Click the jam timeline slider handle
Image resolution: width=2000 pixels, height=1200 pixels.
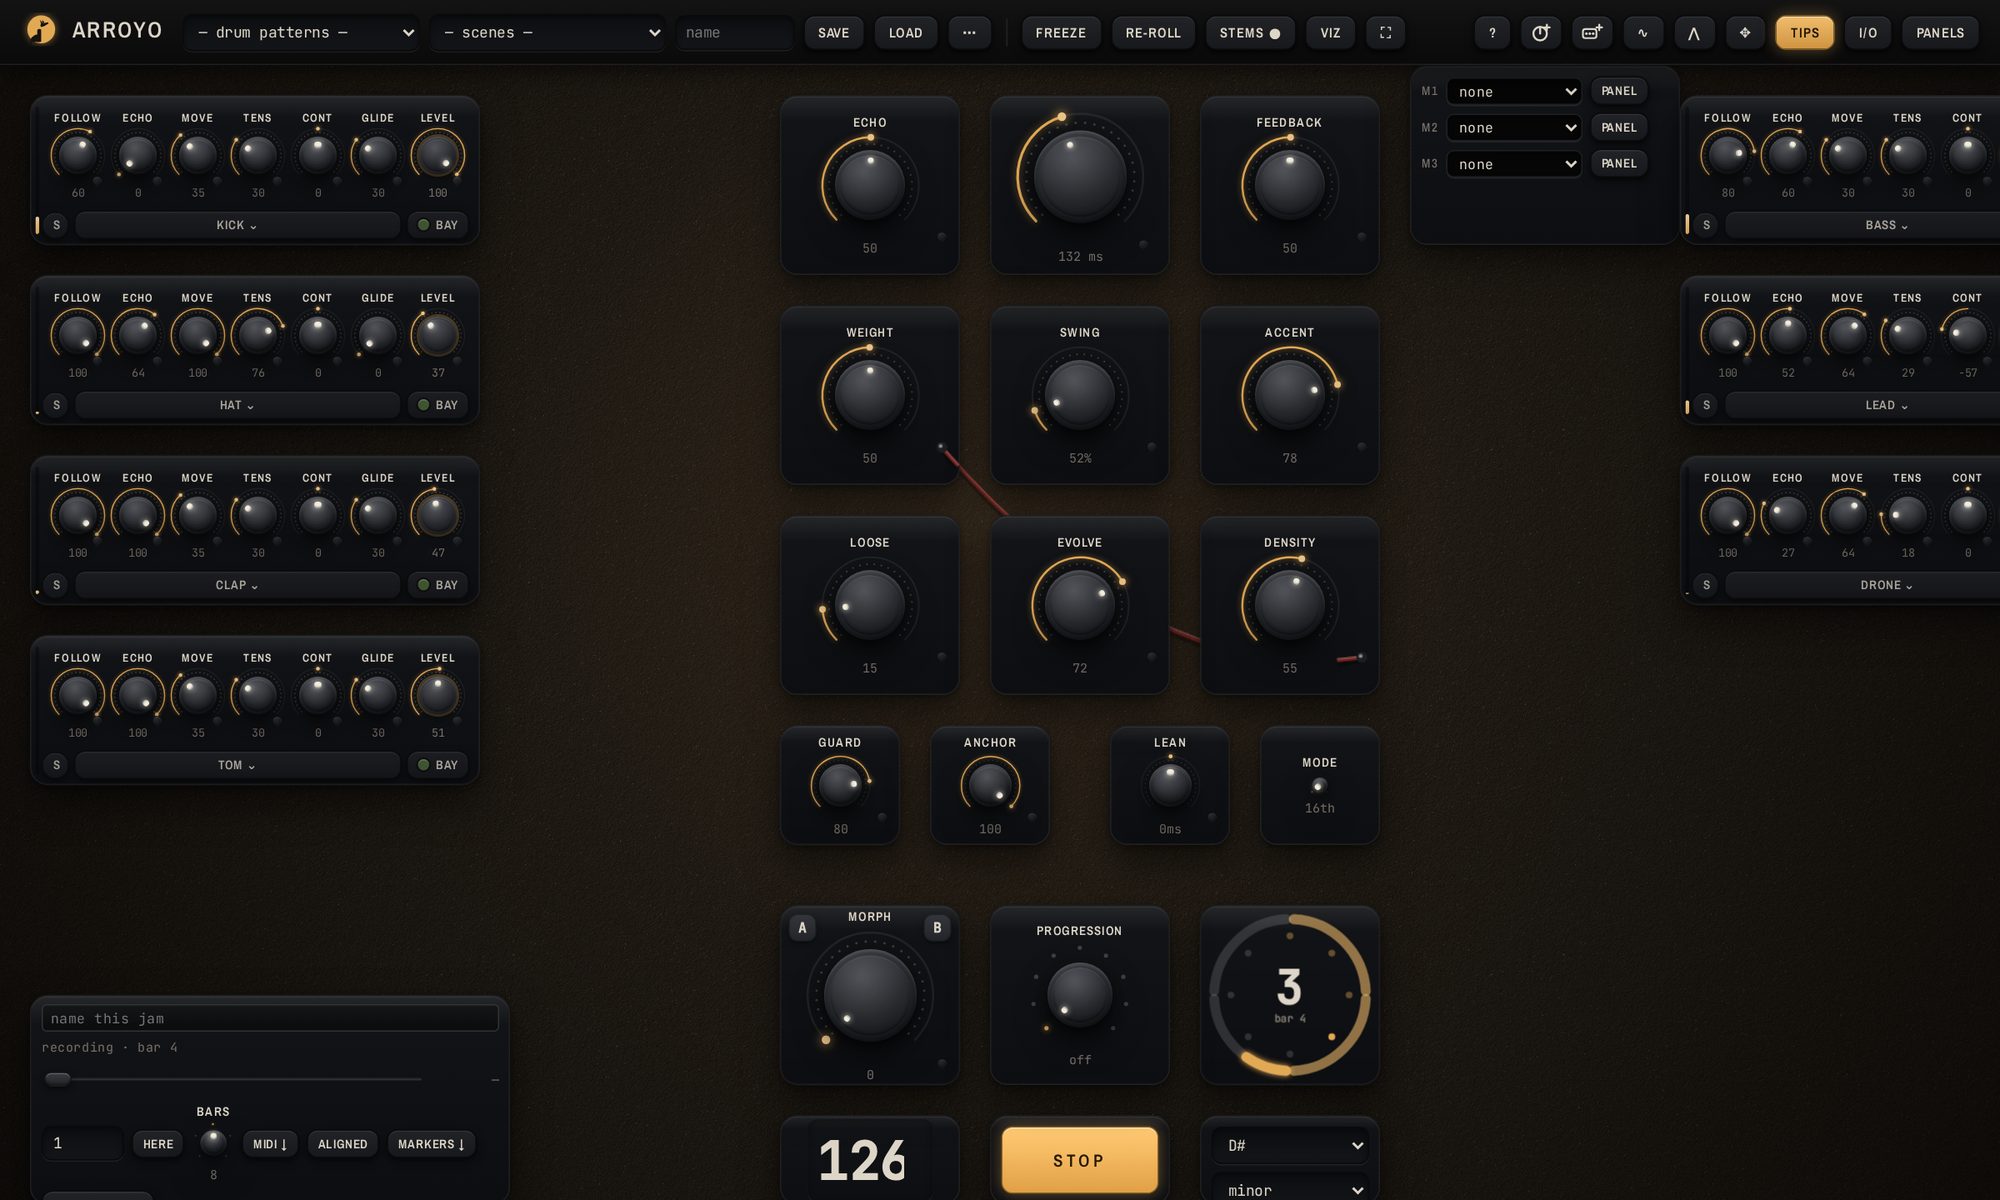[58, 1079]
